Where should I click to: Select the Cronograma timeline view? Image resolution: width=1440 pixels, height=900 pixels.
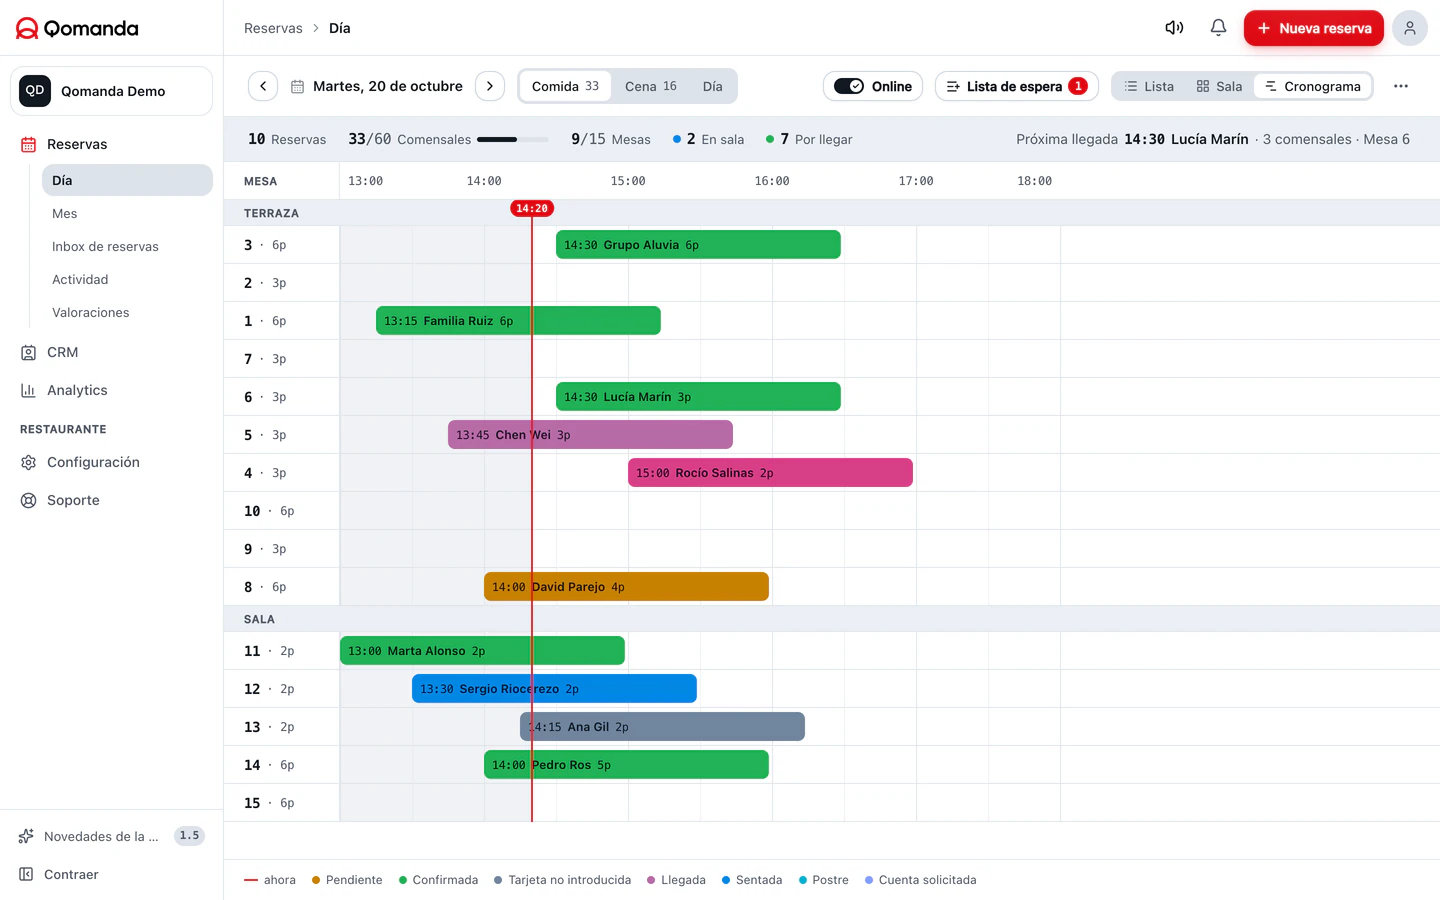1312,86
